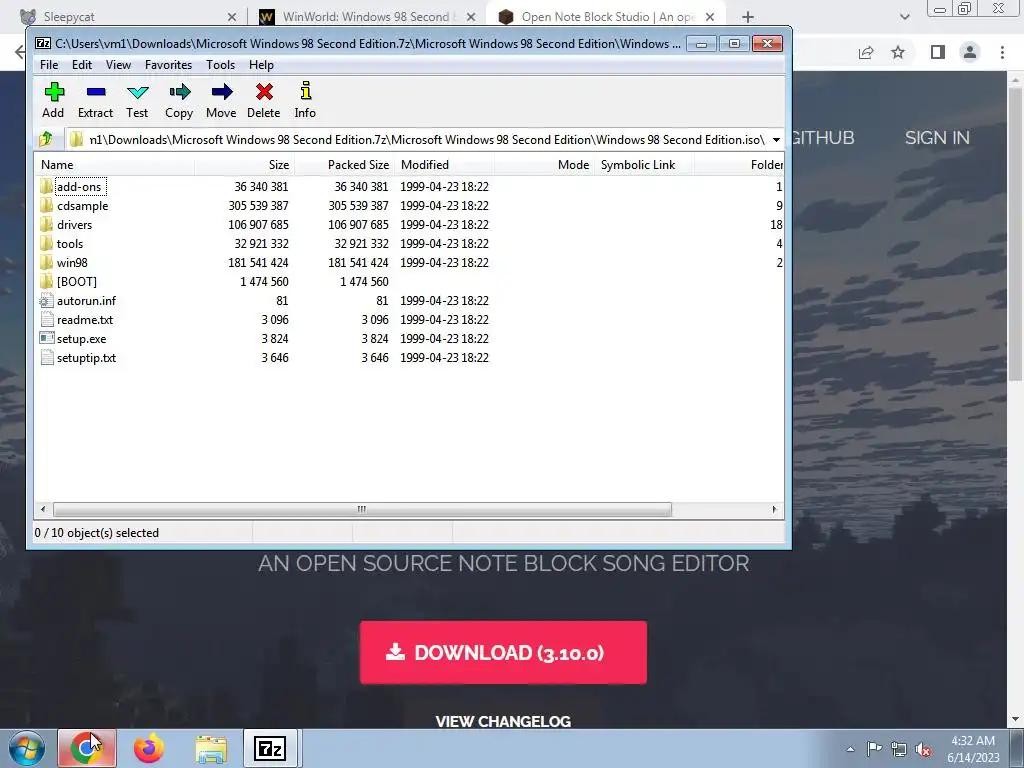Follow the VIEW CHANGELOG link
Image resolution: width=1024 pixels, height=768 pixels.
tap(503, 721)
